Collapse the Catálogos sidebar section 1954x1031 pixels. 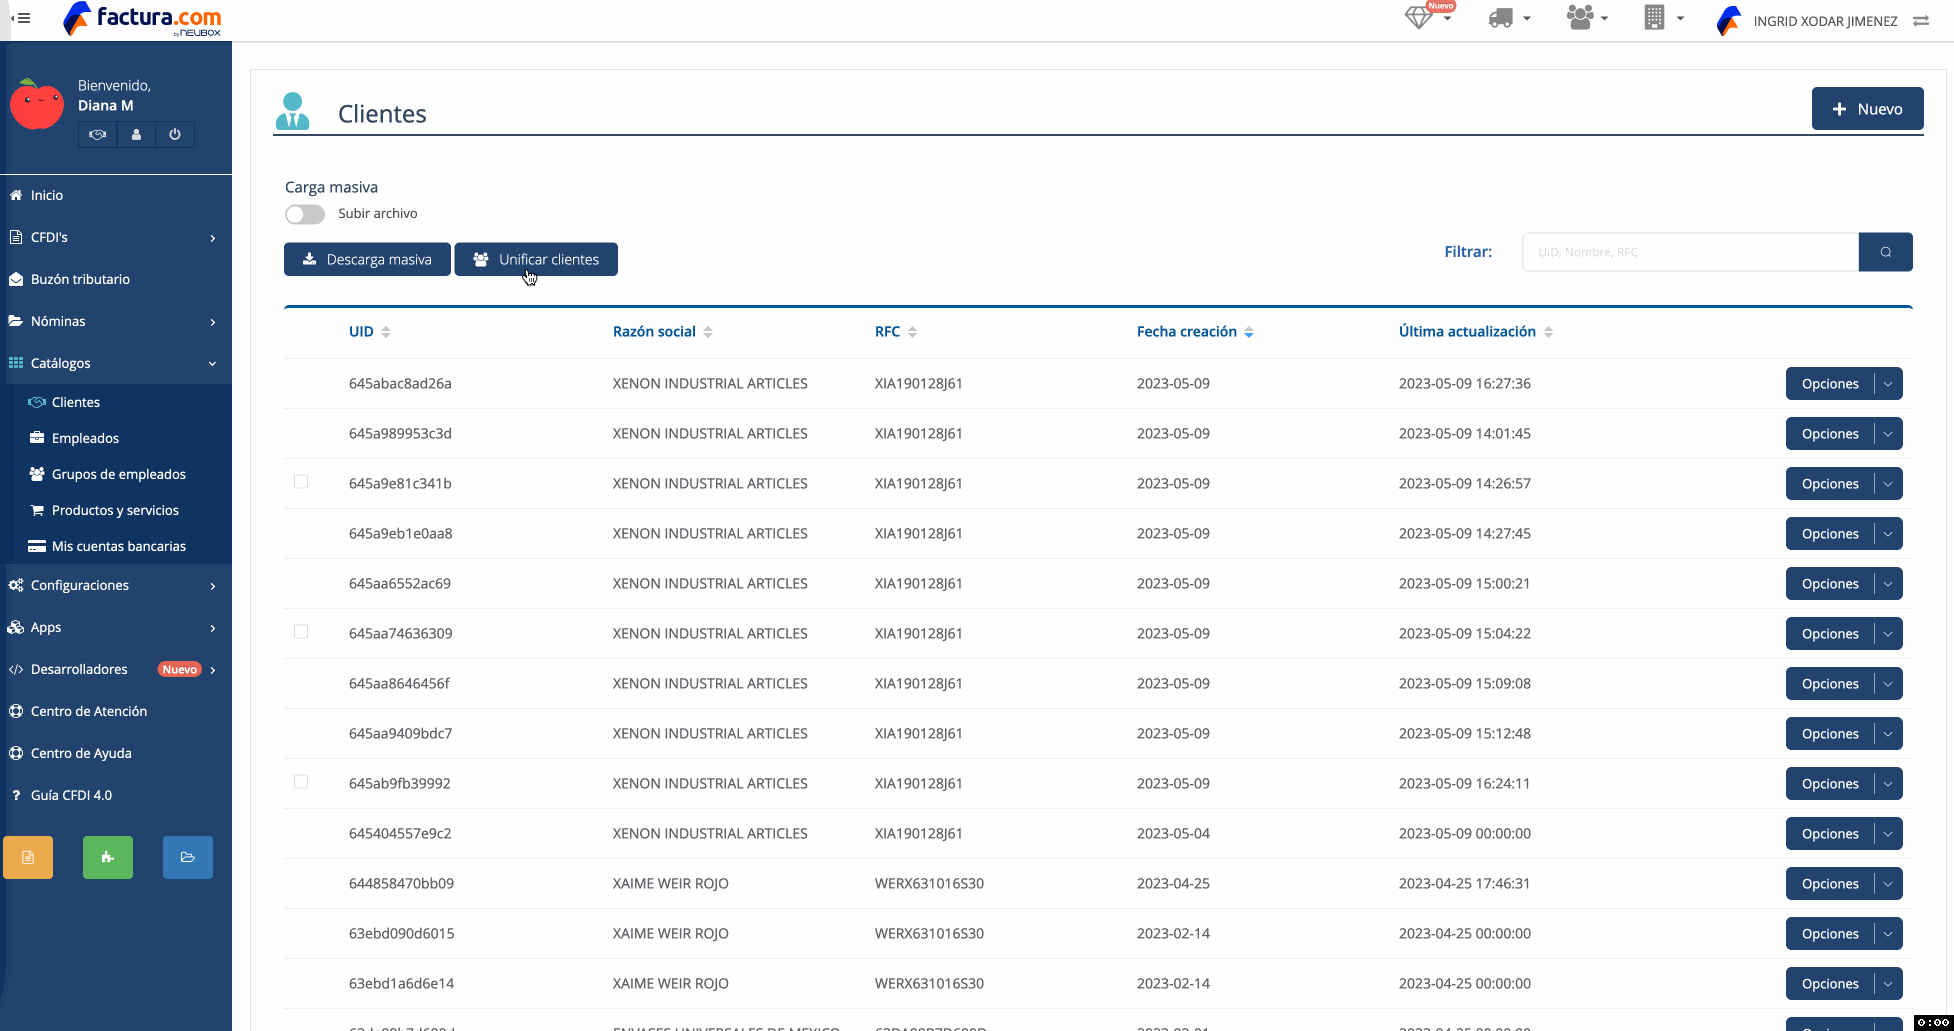click(x=116, y=363)
